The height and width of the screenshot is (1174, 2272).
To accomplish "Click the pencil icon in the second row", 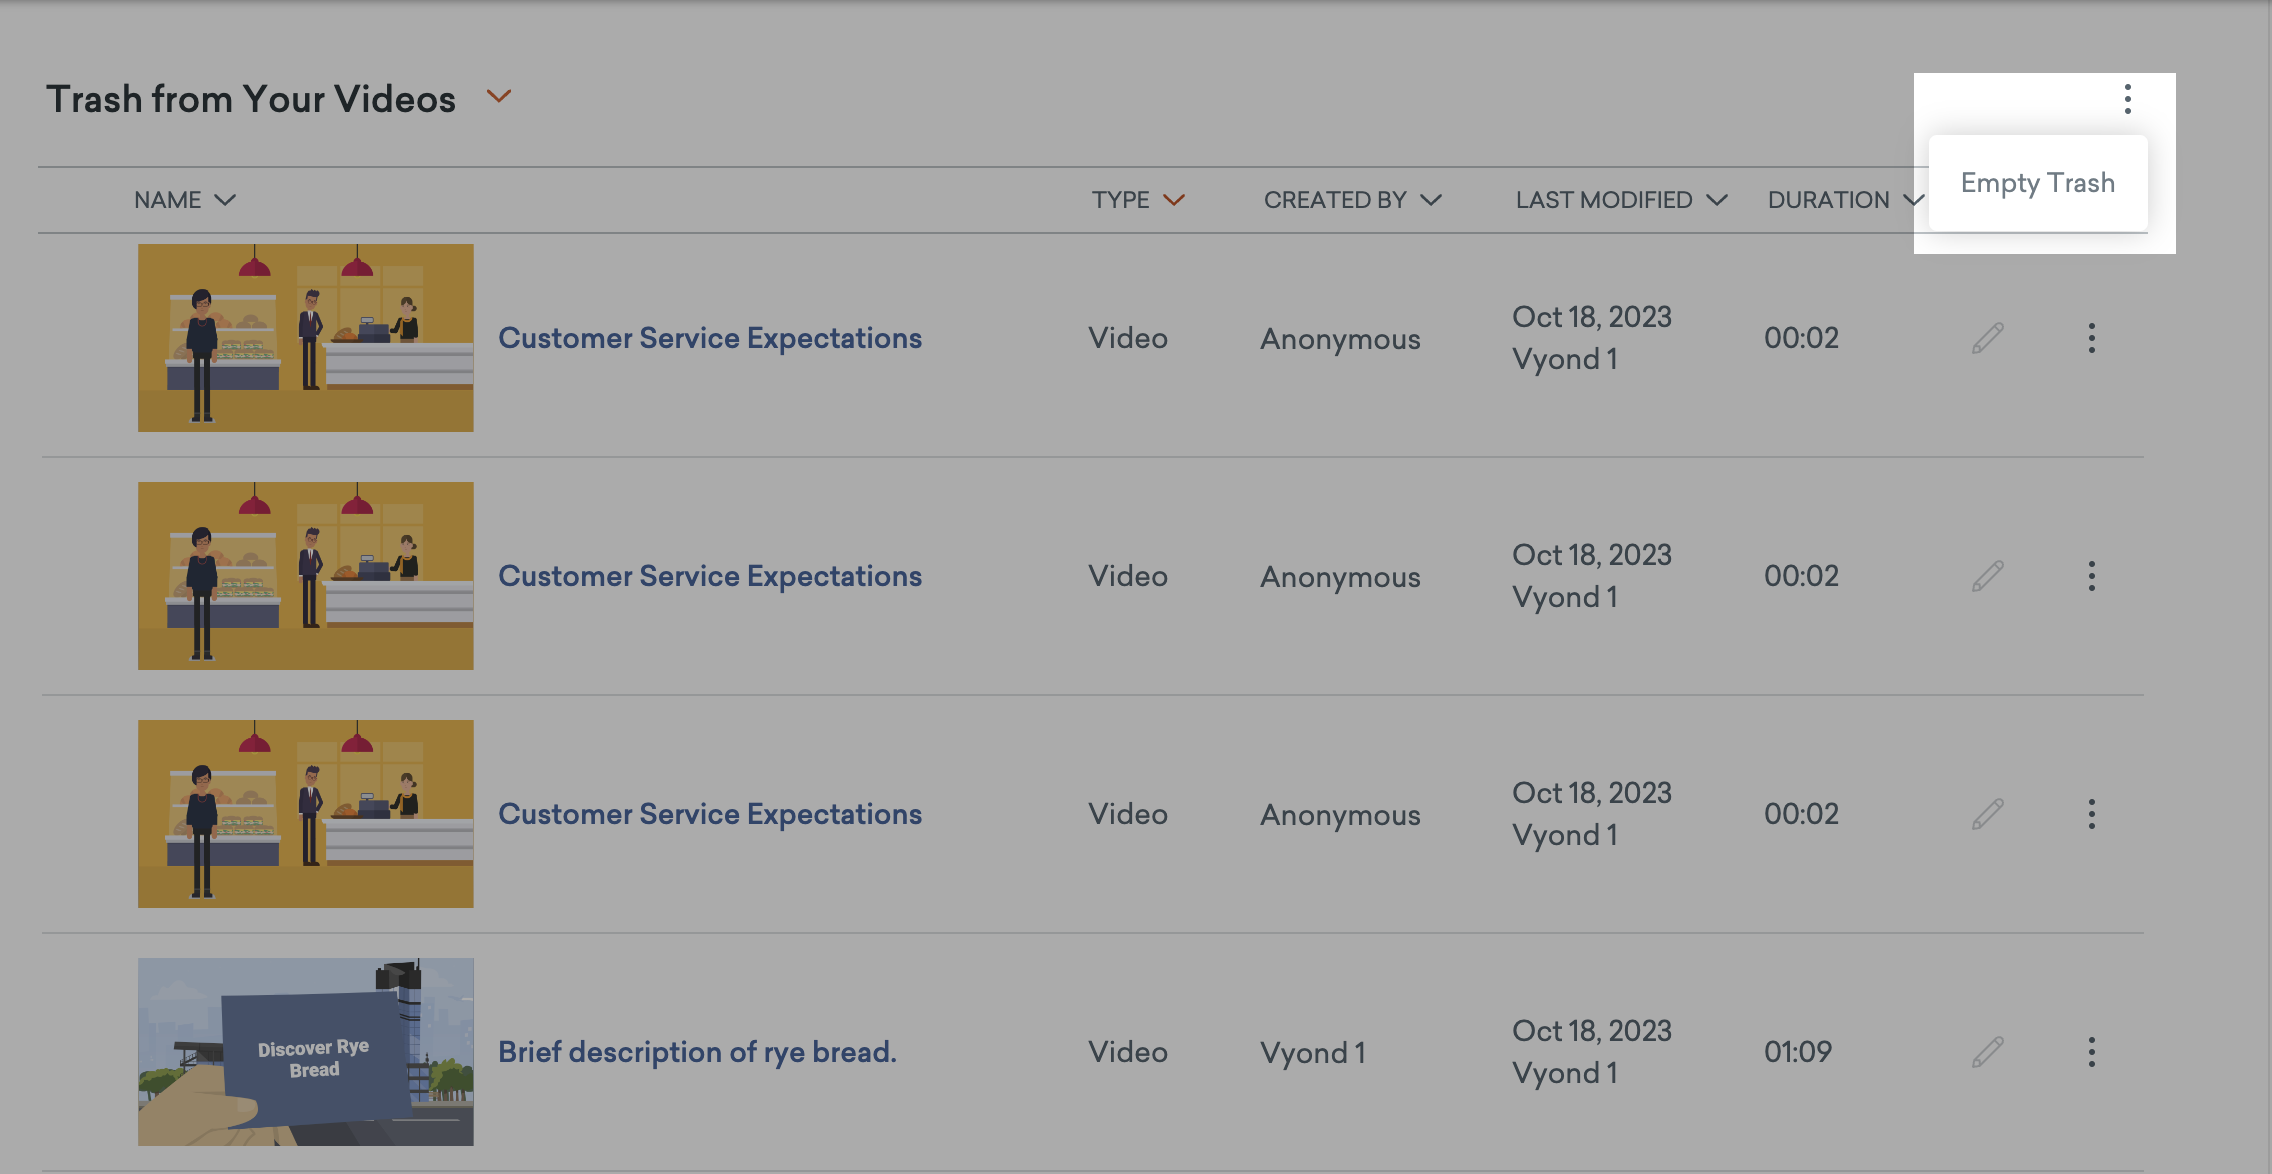I will pos(1987,575).
